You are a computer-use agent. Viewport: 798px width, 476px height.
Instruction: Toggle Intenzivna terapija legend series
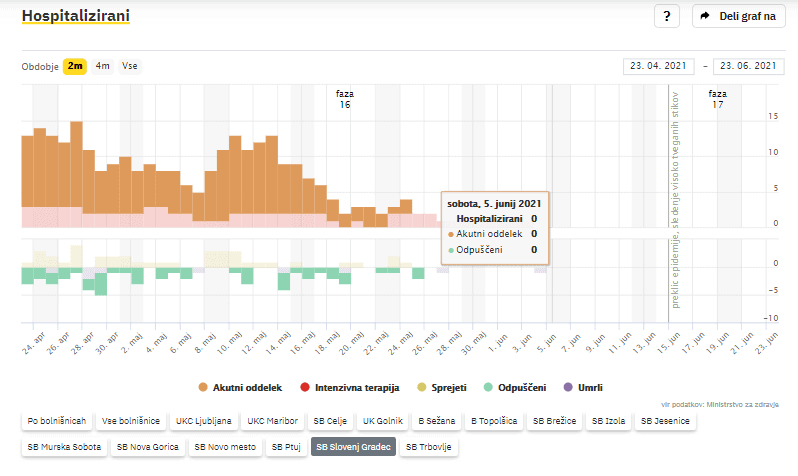pyautogui.click(x=349, y=387)
